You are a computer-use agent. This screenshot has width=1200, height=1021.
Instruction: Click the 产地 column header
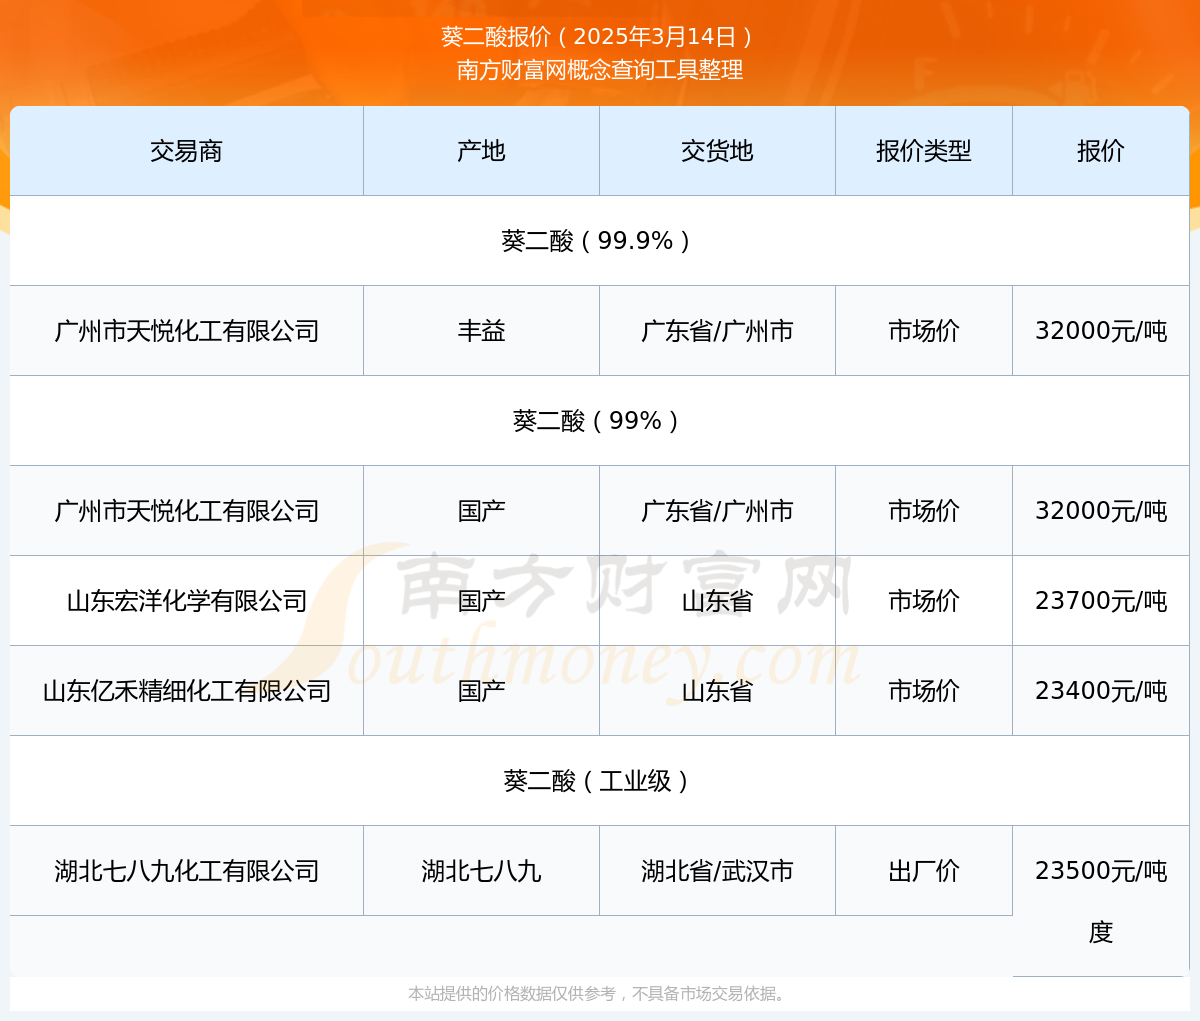[481, 151]
